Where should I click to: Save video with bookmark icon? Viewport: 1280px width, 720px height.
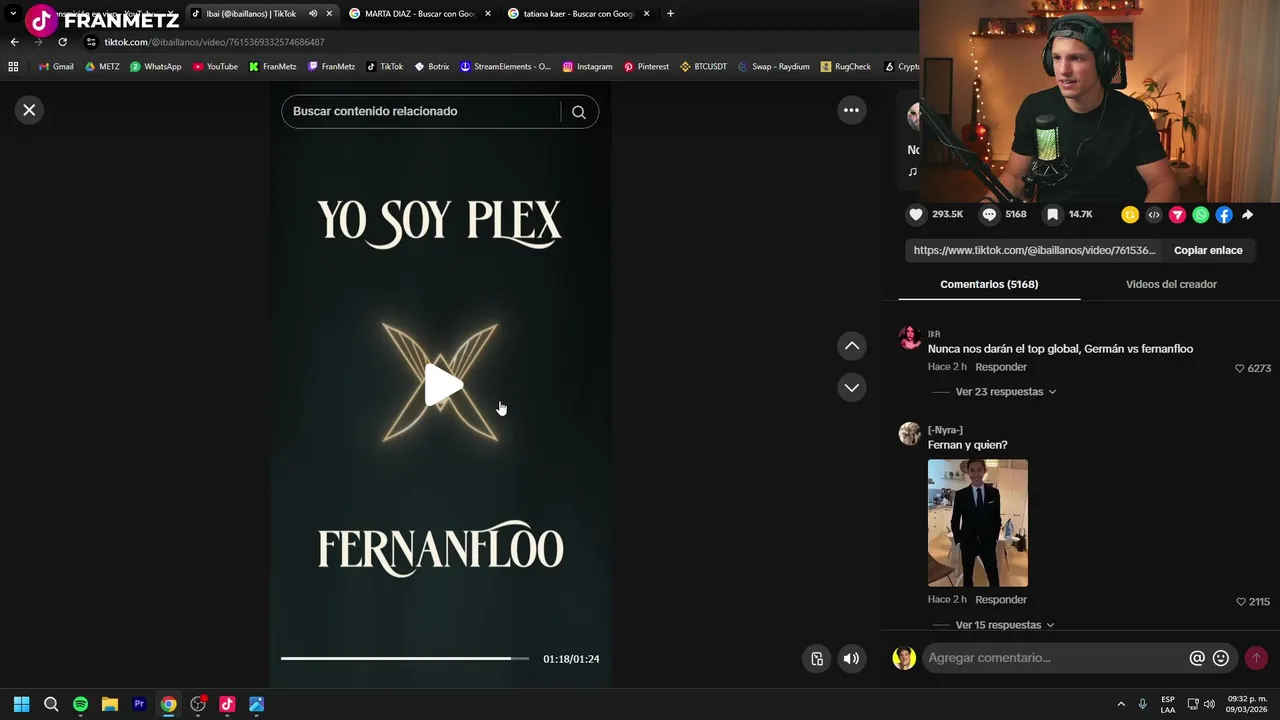click(x=1052, y=214)
